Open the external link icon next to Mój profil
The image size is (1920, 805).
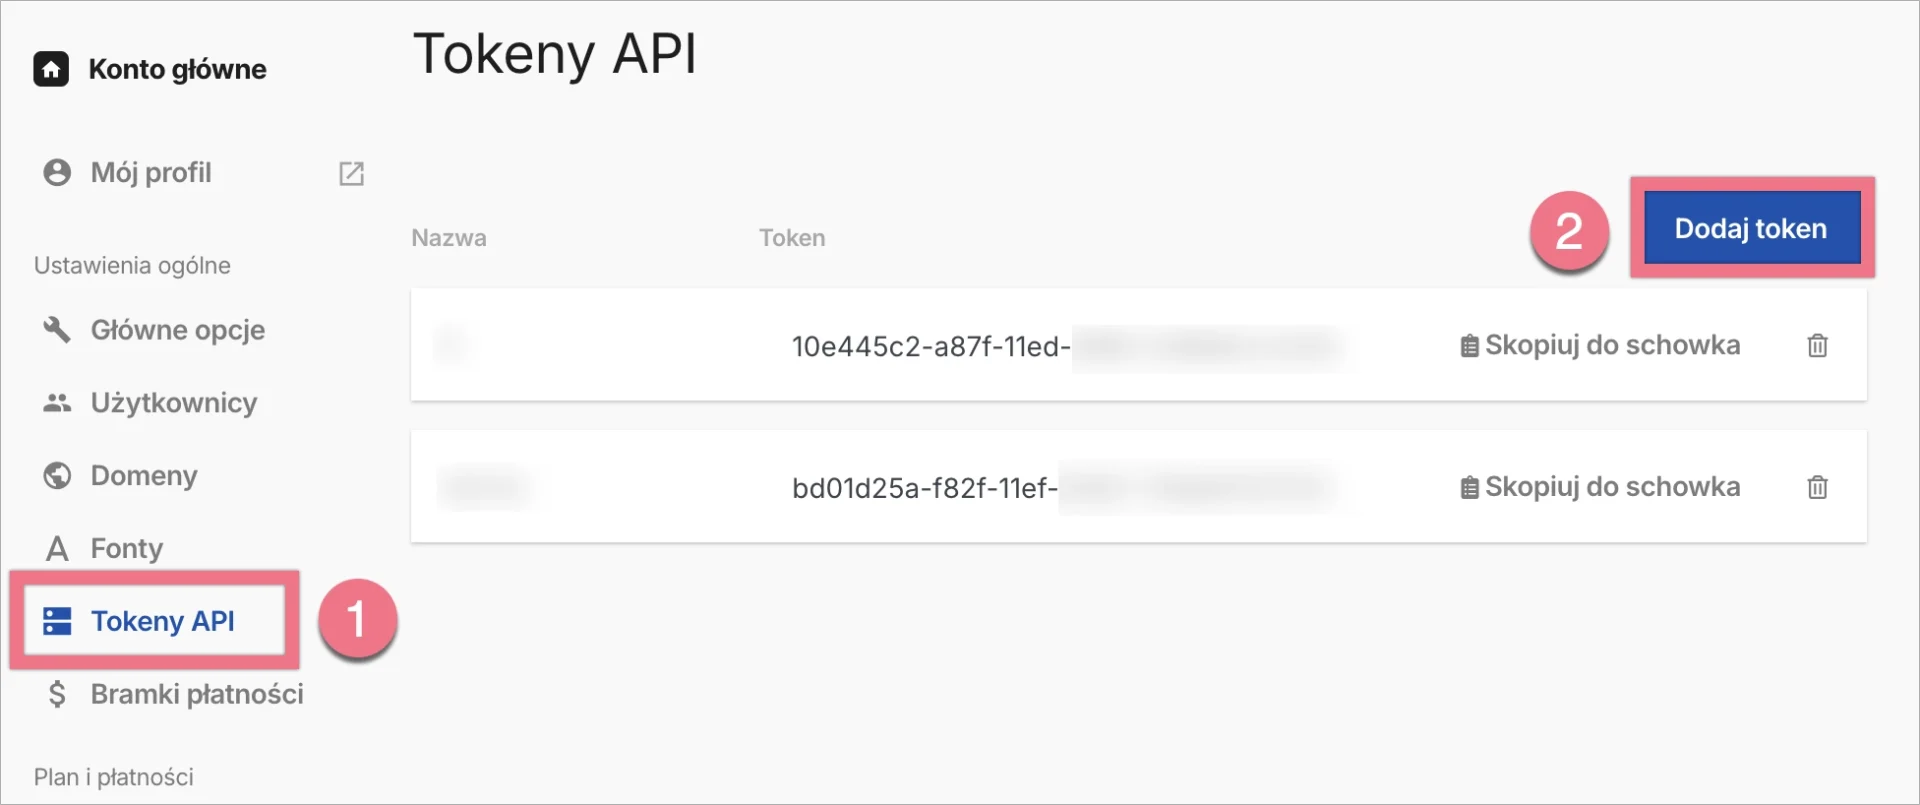click(x=351, y=173)
